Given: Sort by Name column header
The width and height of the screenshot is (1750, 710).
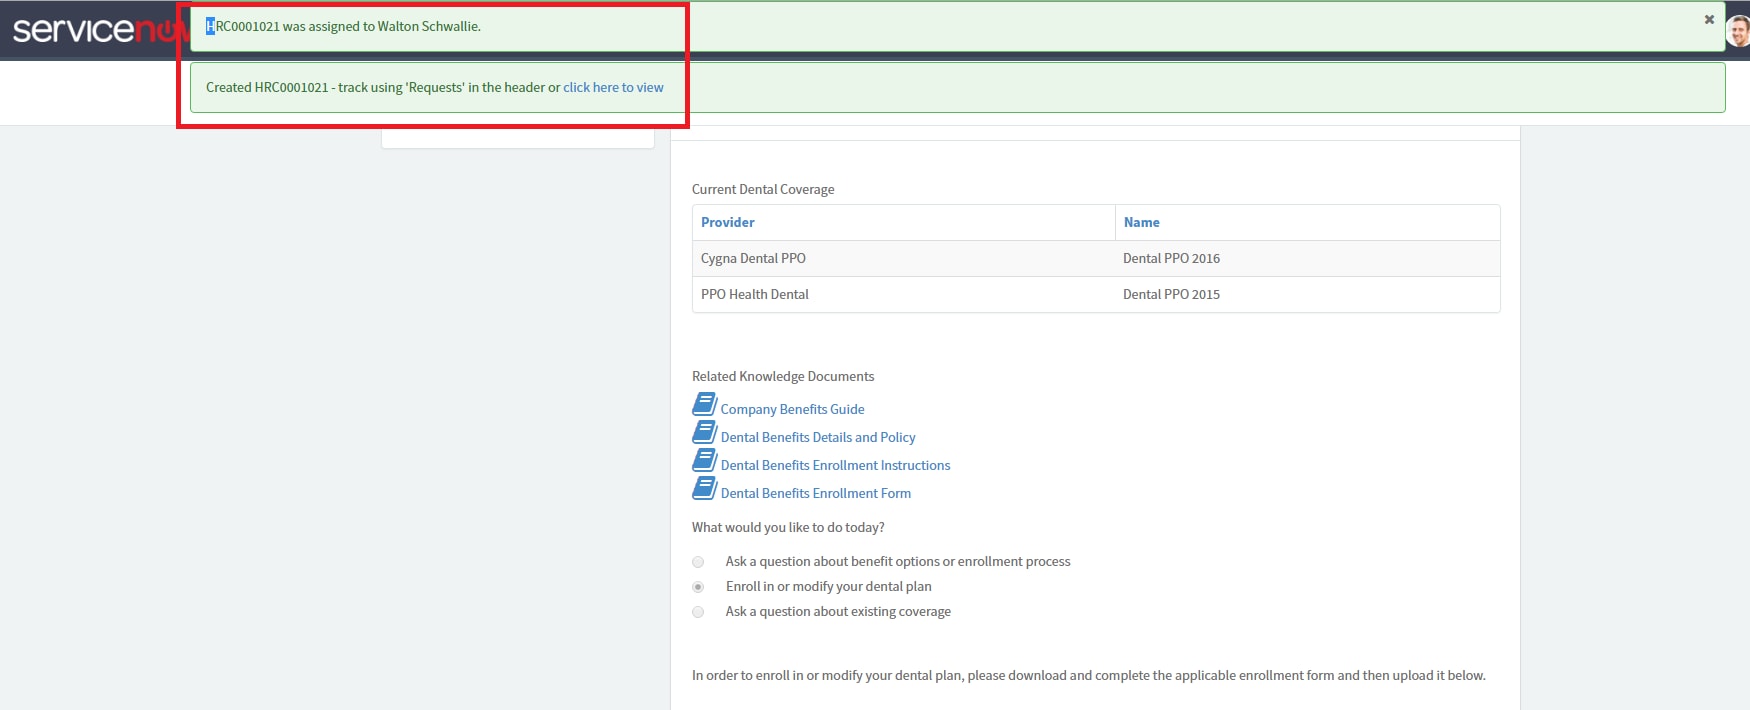Looking at the screenshot, I should (x=1141, y=222).
